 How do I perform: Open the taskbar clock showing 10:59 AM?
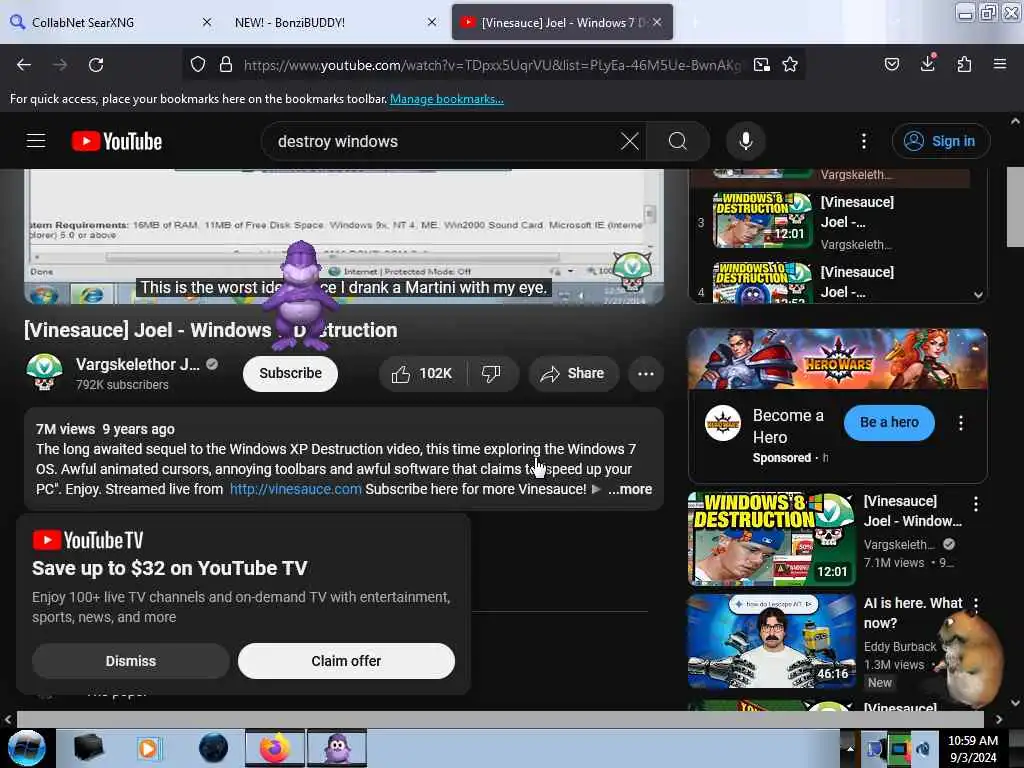click(972, 748)
